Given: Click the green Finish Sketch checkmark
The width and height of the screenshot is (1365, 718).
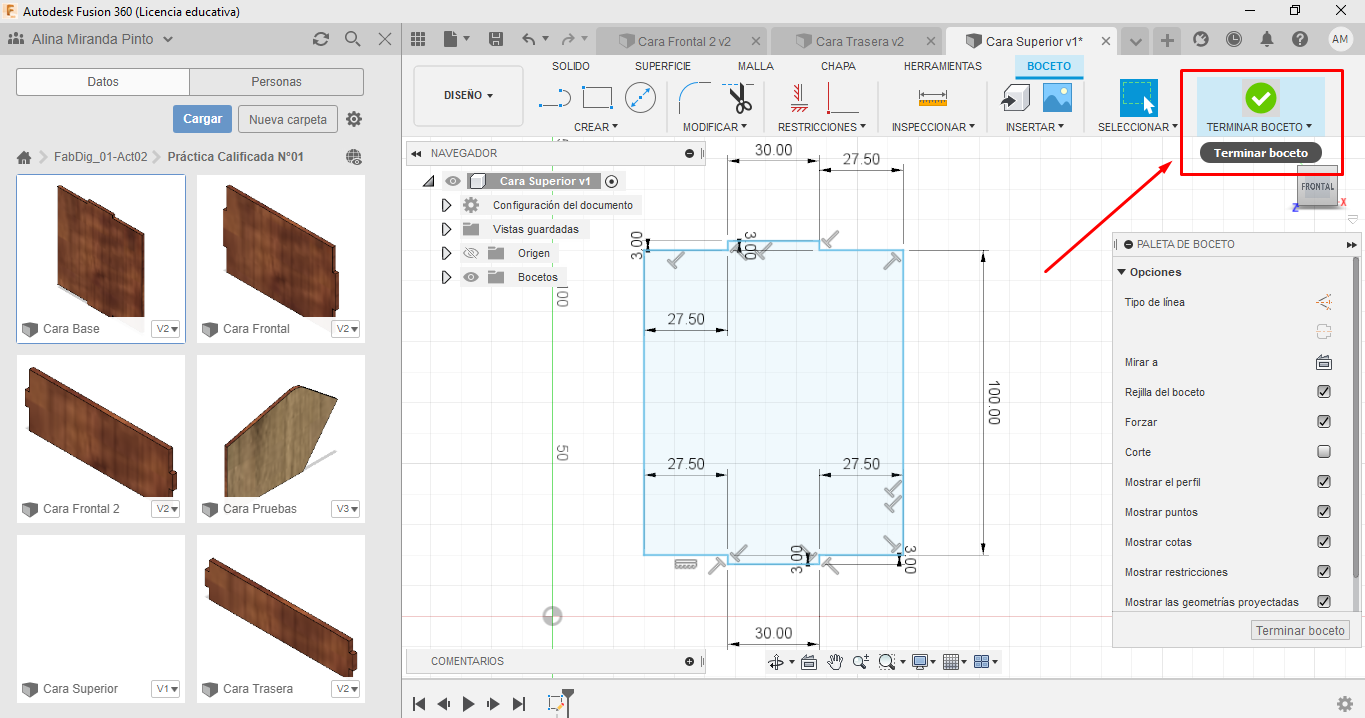Looking at the screenshot, I should pyautogui.click(x=1260, y=98).
